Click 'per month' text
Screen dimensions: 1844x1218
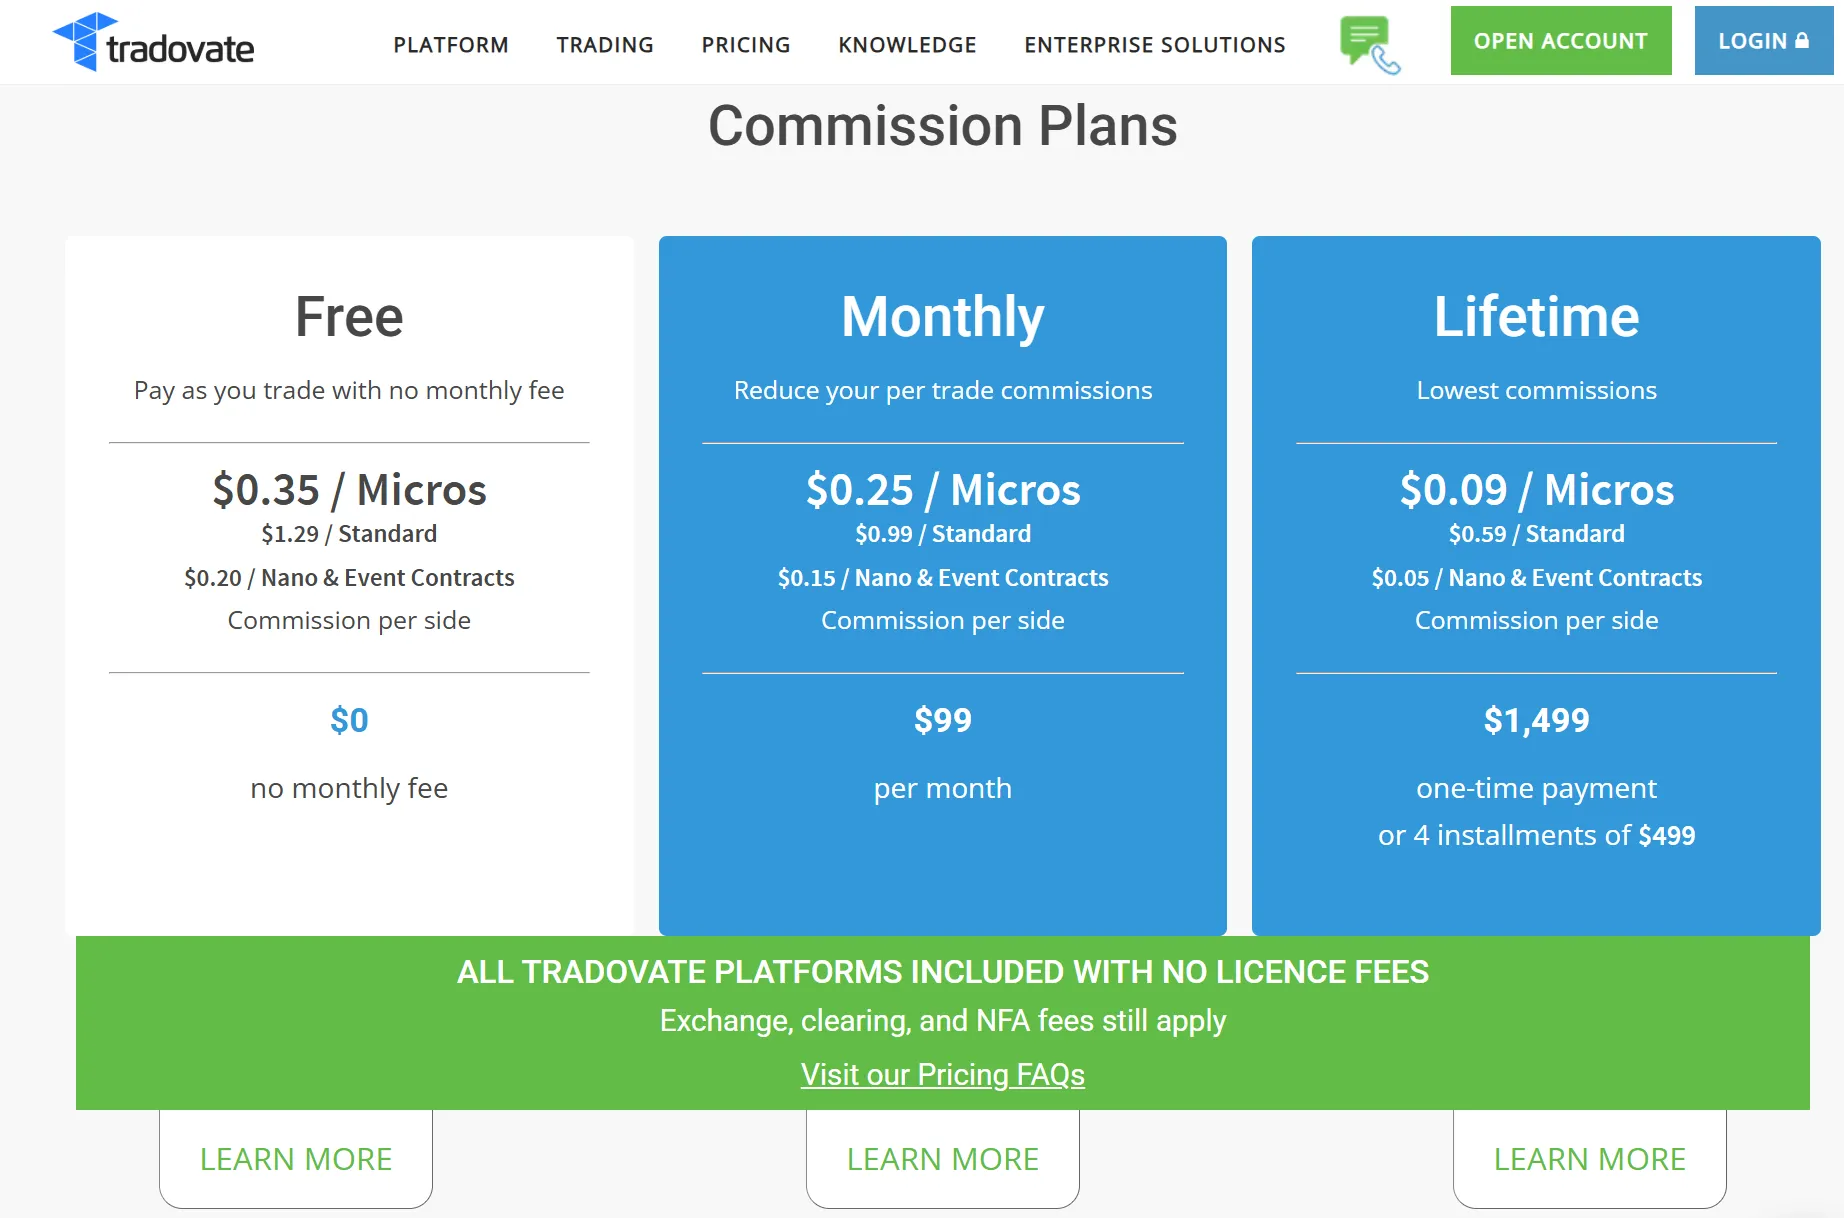[943, 789]
